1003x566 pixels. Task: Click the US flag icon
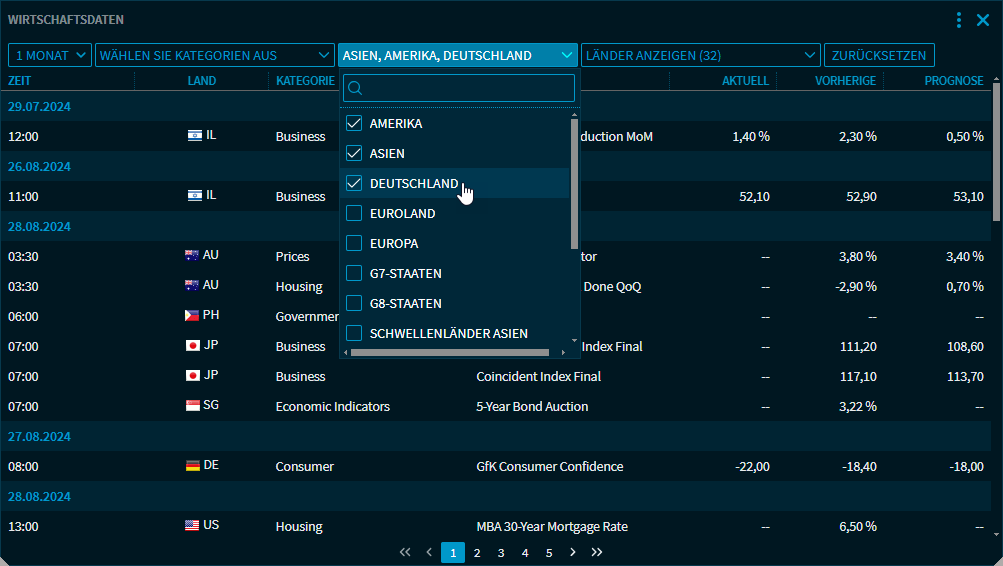pos(193,526)
